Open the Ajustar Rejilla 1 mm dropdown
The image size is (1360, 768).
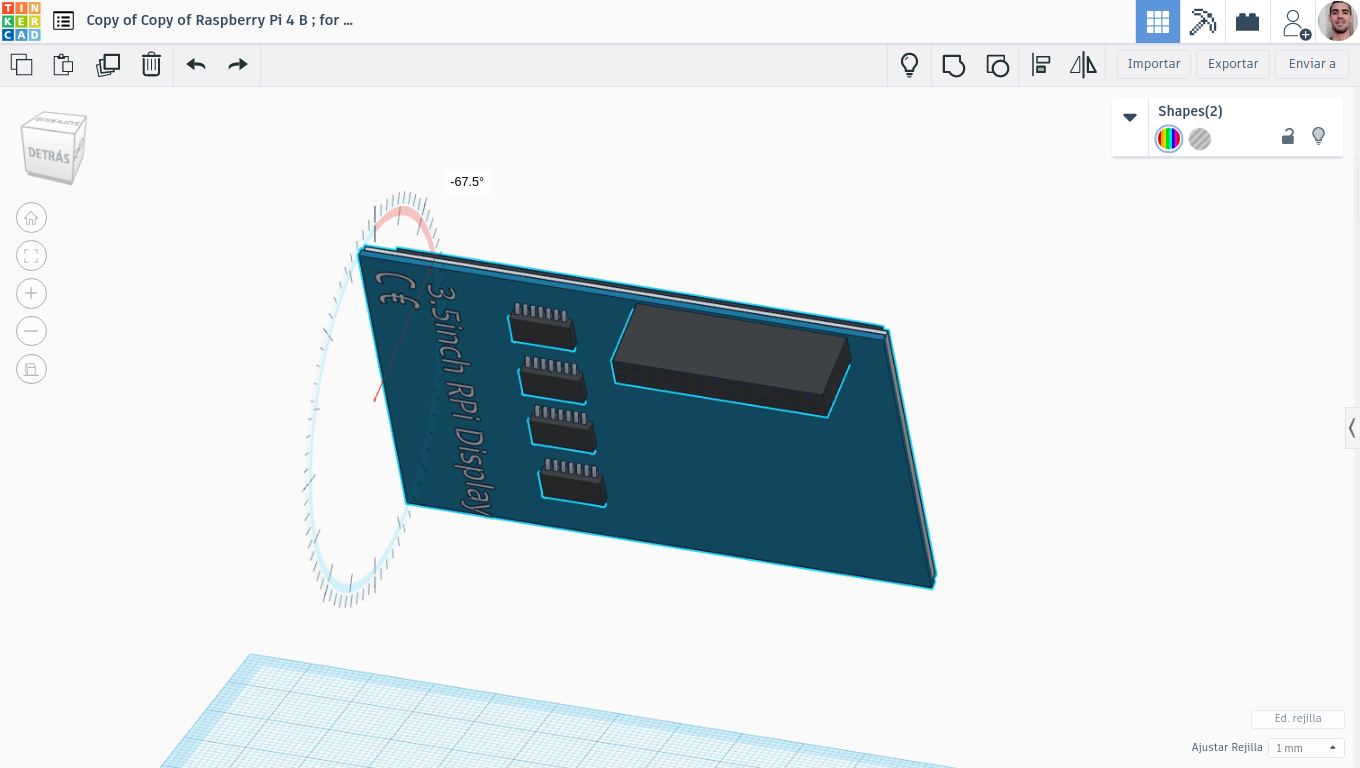tap(1306, 748)
